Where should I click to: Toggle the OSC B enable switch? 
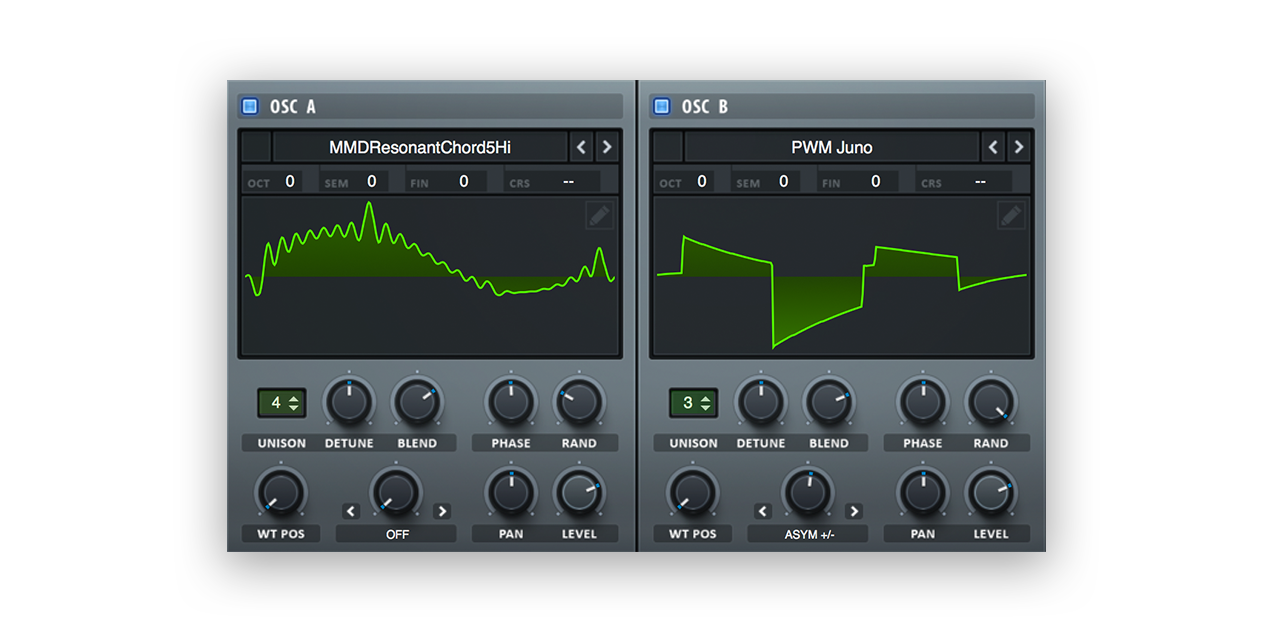661,106
